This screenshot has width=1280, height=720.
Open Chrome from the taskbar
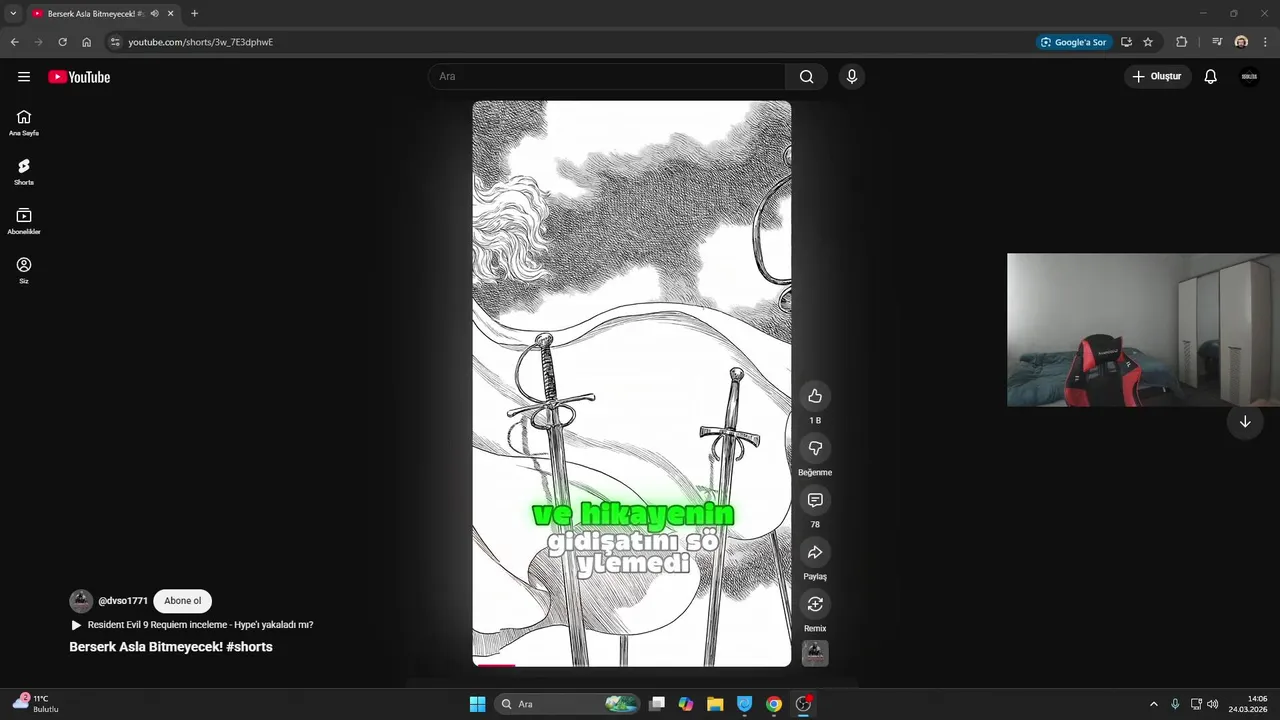774,704
